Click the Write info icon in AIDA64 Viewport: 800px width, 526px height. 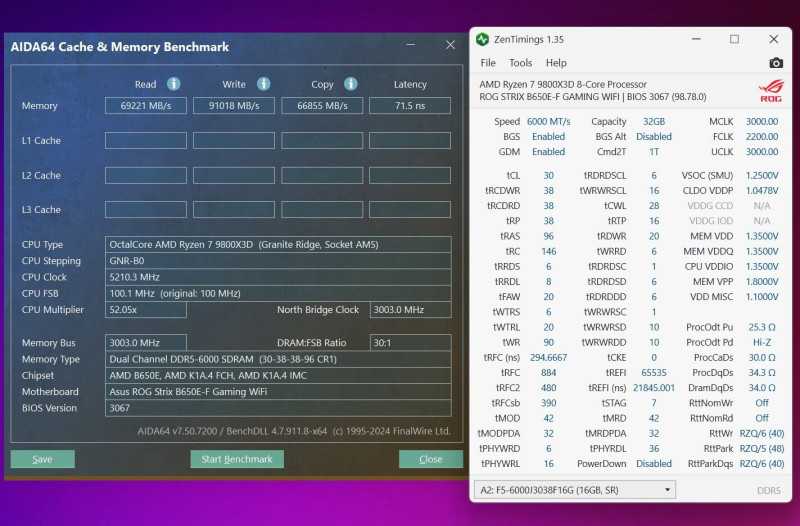coord(263,84)
